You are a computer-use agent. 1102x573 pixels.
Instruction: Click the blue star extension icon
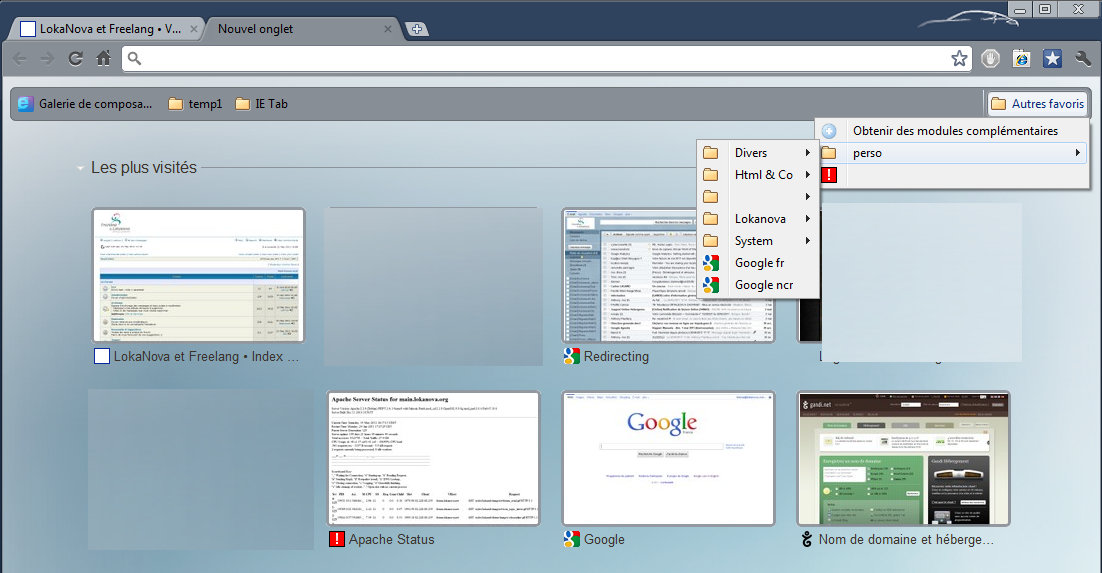click(1052, 59)
